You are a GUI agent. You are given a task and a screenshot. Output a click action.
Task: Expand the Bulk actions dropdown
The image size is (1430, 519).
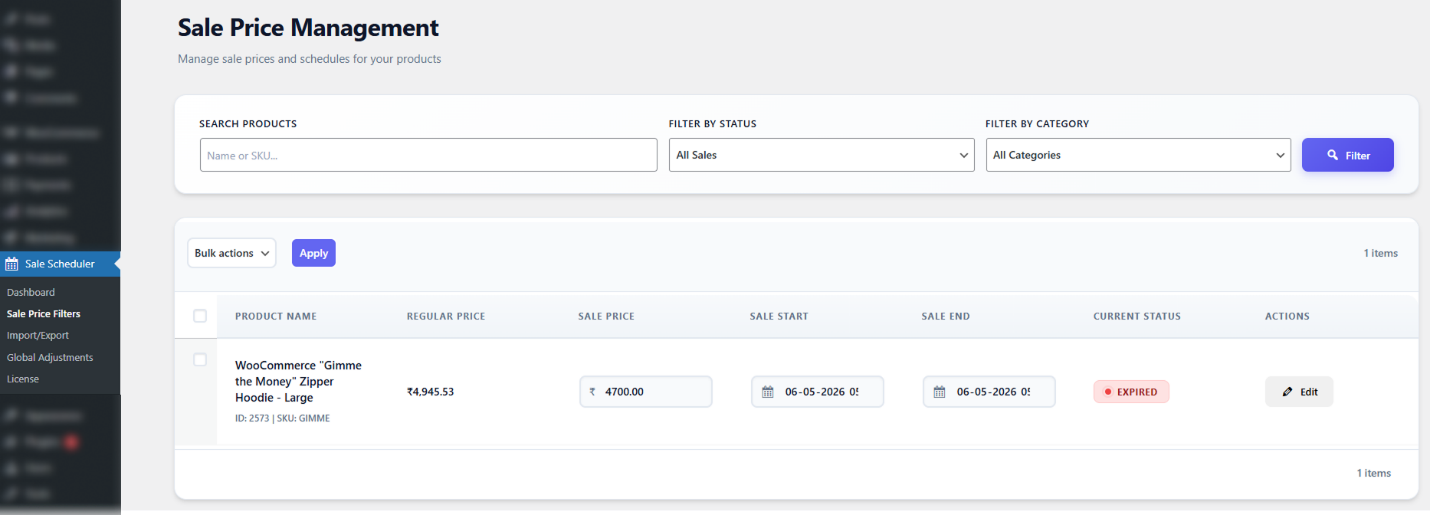tap(232, 253)
